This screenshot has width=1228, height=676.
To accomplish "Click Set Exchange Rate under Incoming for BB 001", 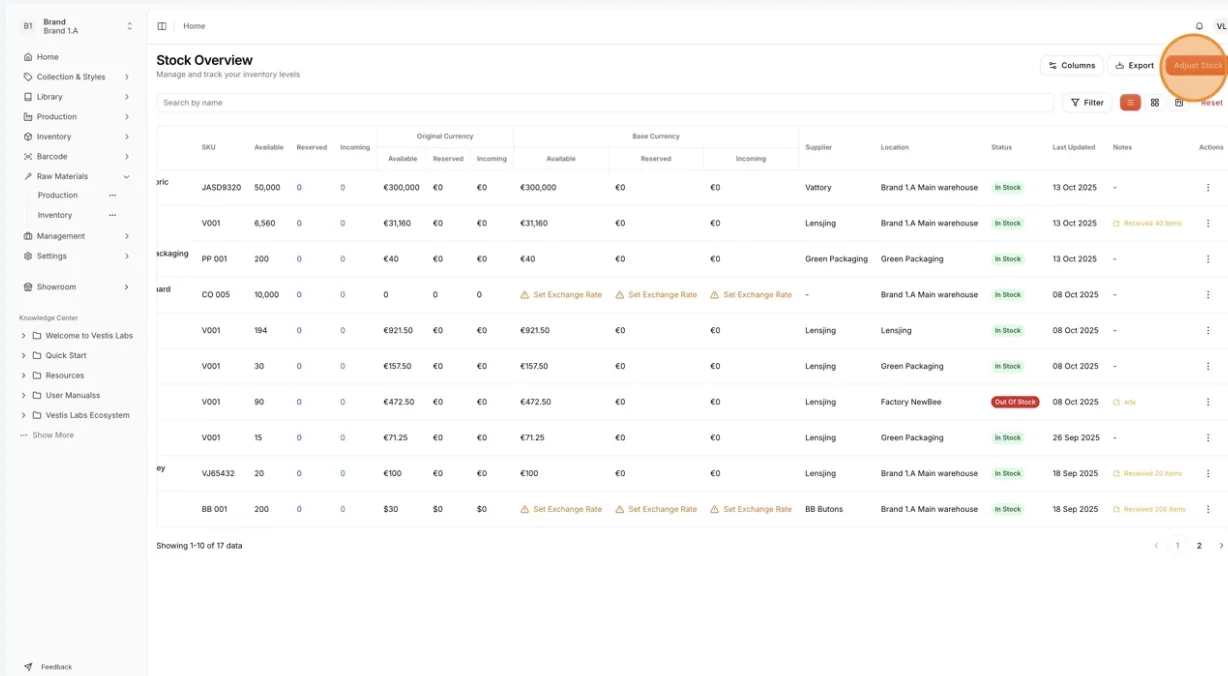I will point(751,509).
